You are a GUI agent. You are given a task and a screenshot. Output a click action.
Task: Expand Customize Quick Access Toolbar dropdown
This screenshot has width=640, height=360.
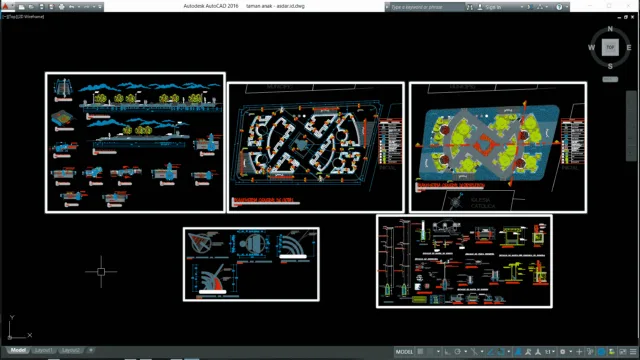click(100, 7)
